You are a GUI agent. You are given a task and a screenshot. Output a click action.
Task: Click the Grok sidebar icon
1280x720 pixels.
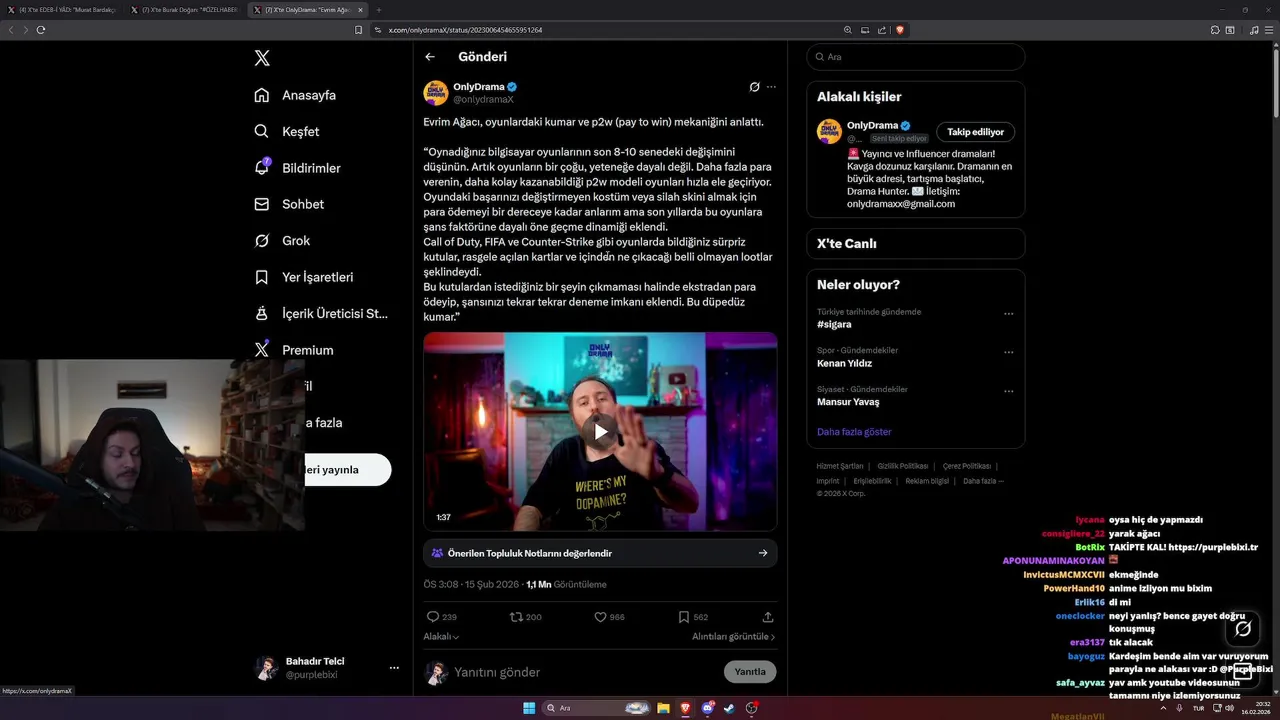click(x=262, y=241)
